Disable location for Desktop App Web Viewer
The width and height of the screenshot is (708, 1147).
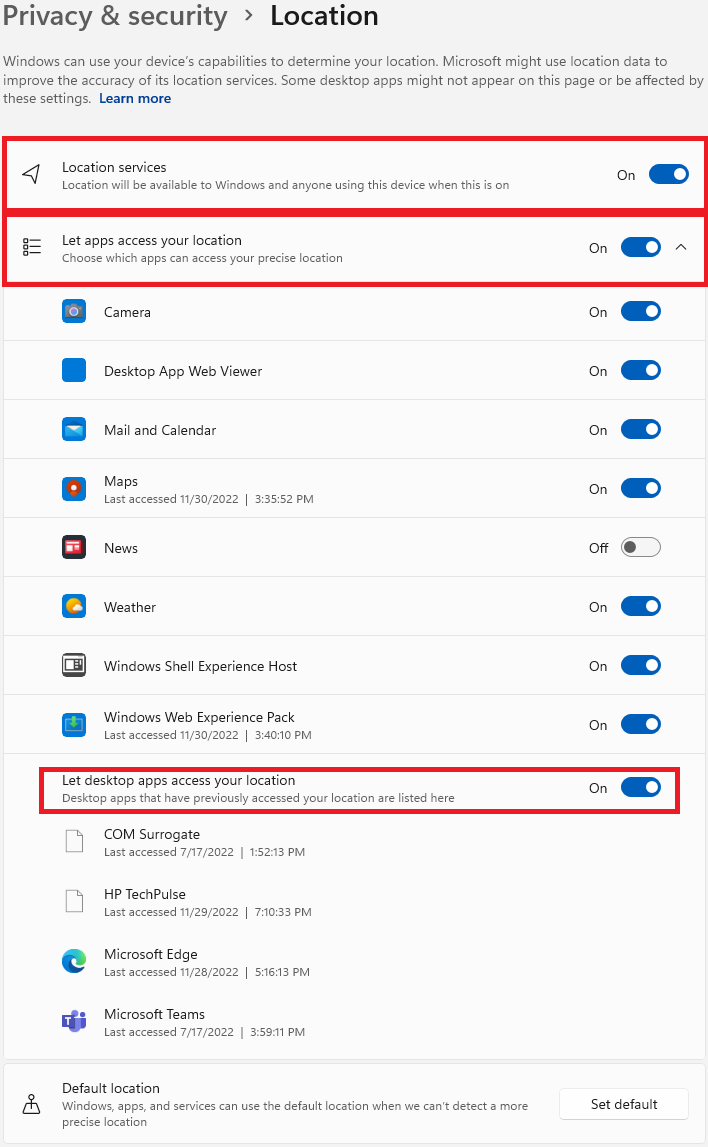(x=640, y=371)
